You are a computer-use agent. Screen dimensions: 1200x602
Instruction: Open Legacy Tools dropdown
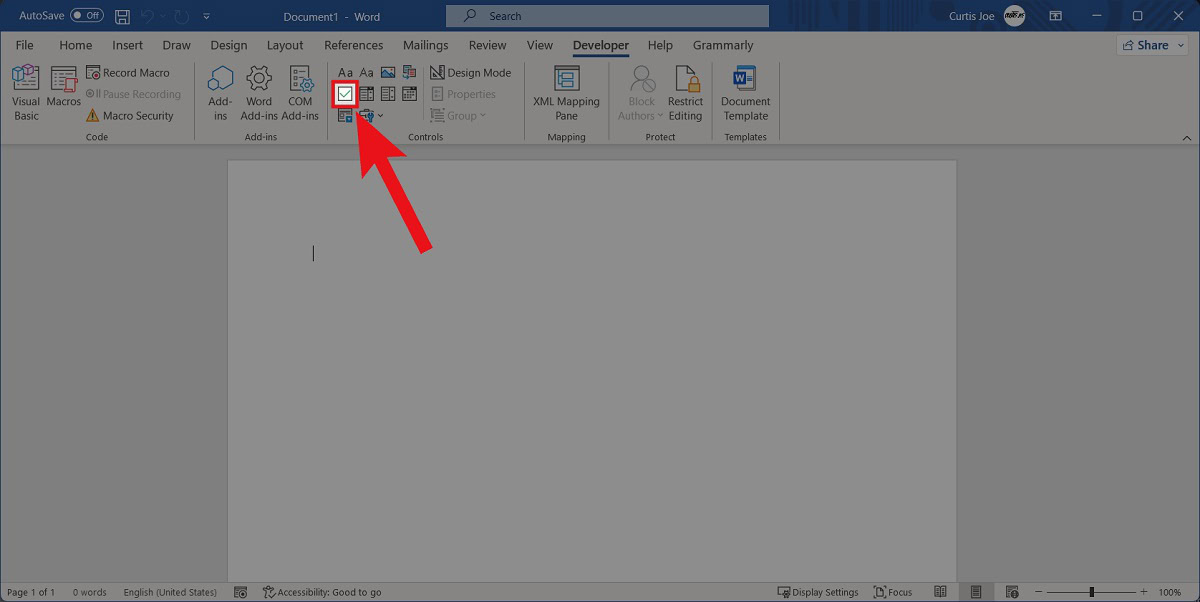coord(370,116)
